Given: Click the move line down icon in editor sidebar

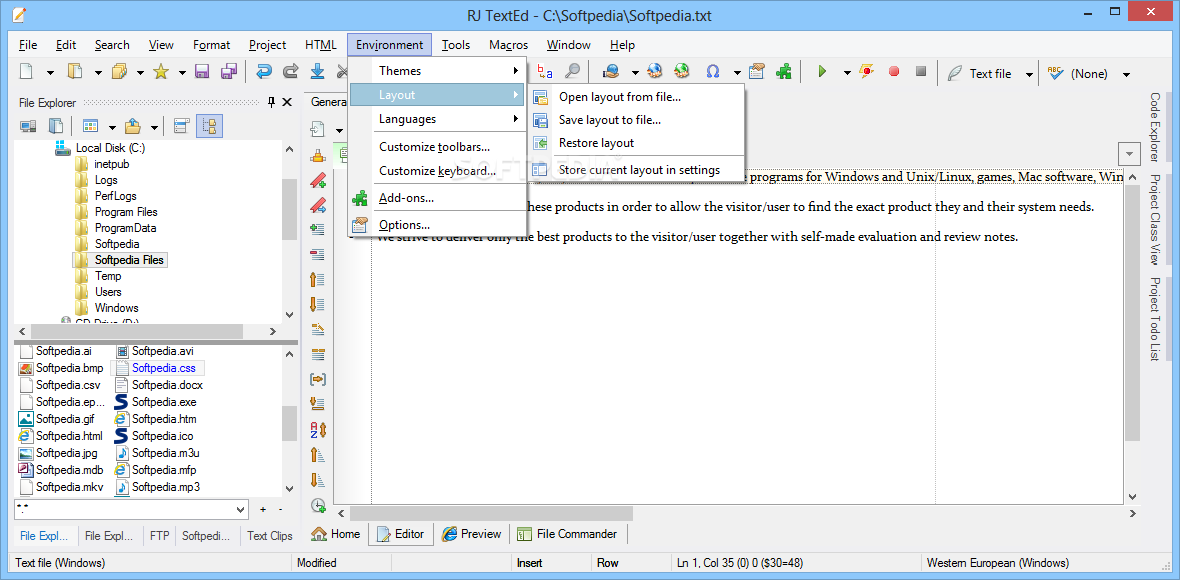Looking at the screenshot, I should [318, 305].
